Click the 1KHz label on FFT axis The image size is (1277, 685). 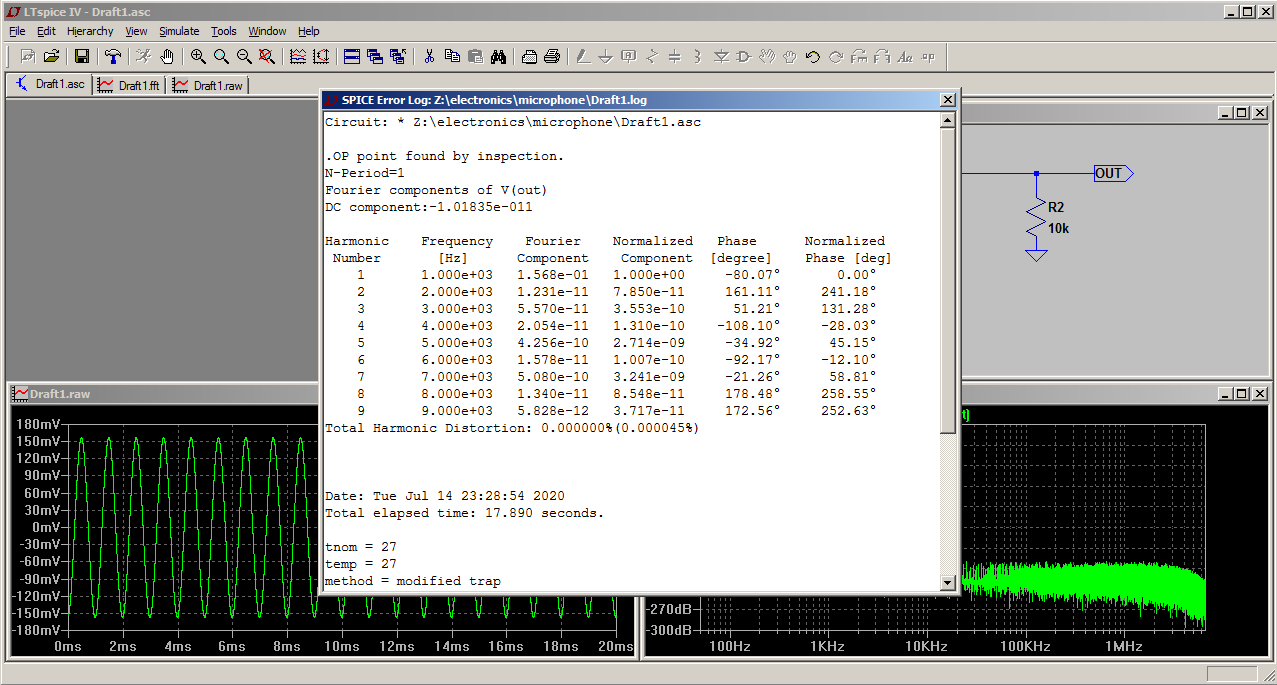click(x=827, y=647)
